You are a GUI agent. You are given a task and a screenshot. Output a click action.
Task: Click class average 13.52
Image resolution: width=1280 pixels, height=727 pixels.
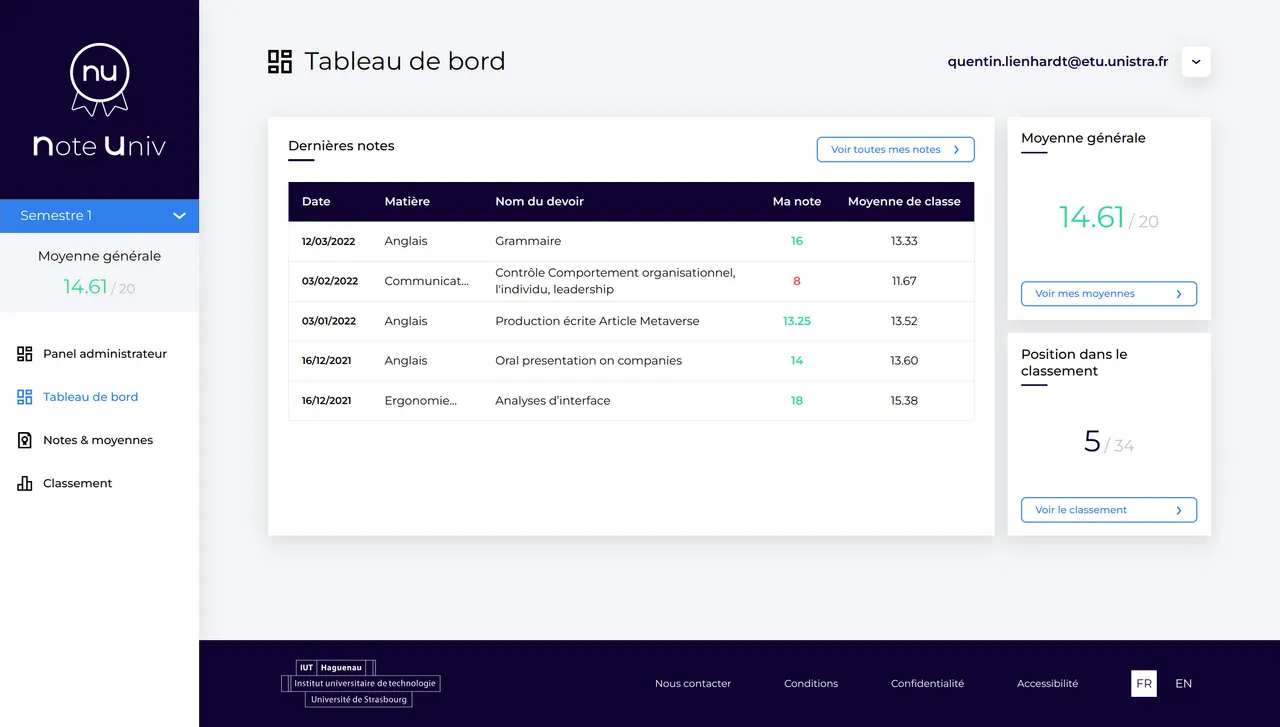[904, 321]
